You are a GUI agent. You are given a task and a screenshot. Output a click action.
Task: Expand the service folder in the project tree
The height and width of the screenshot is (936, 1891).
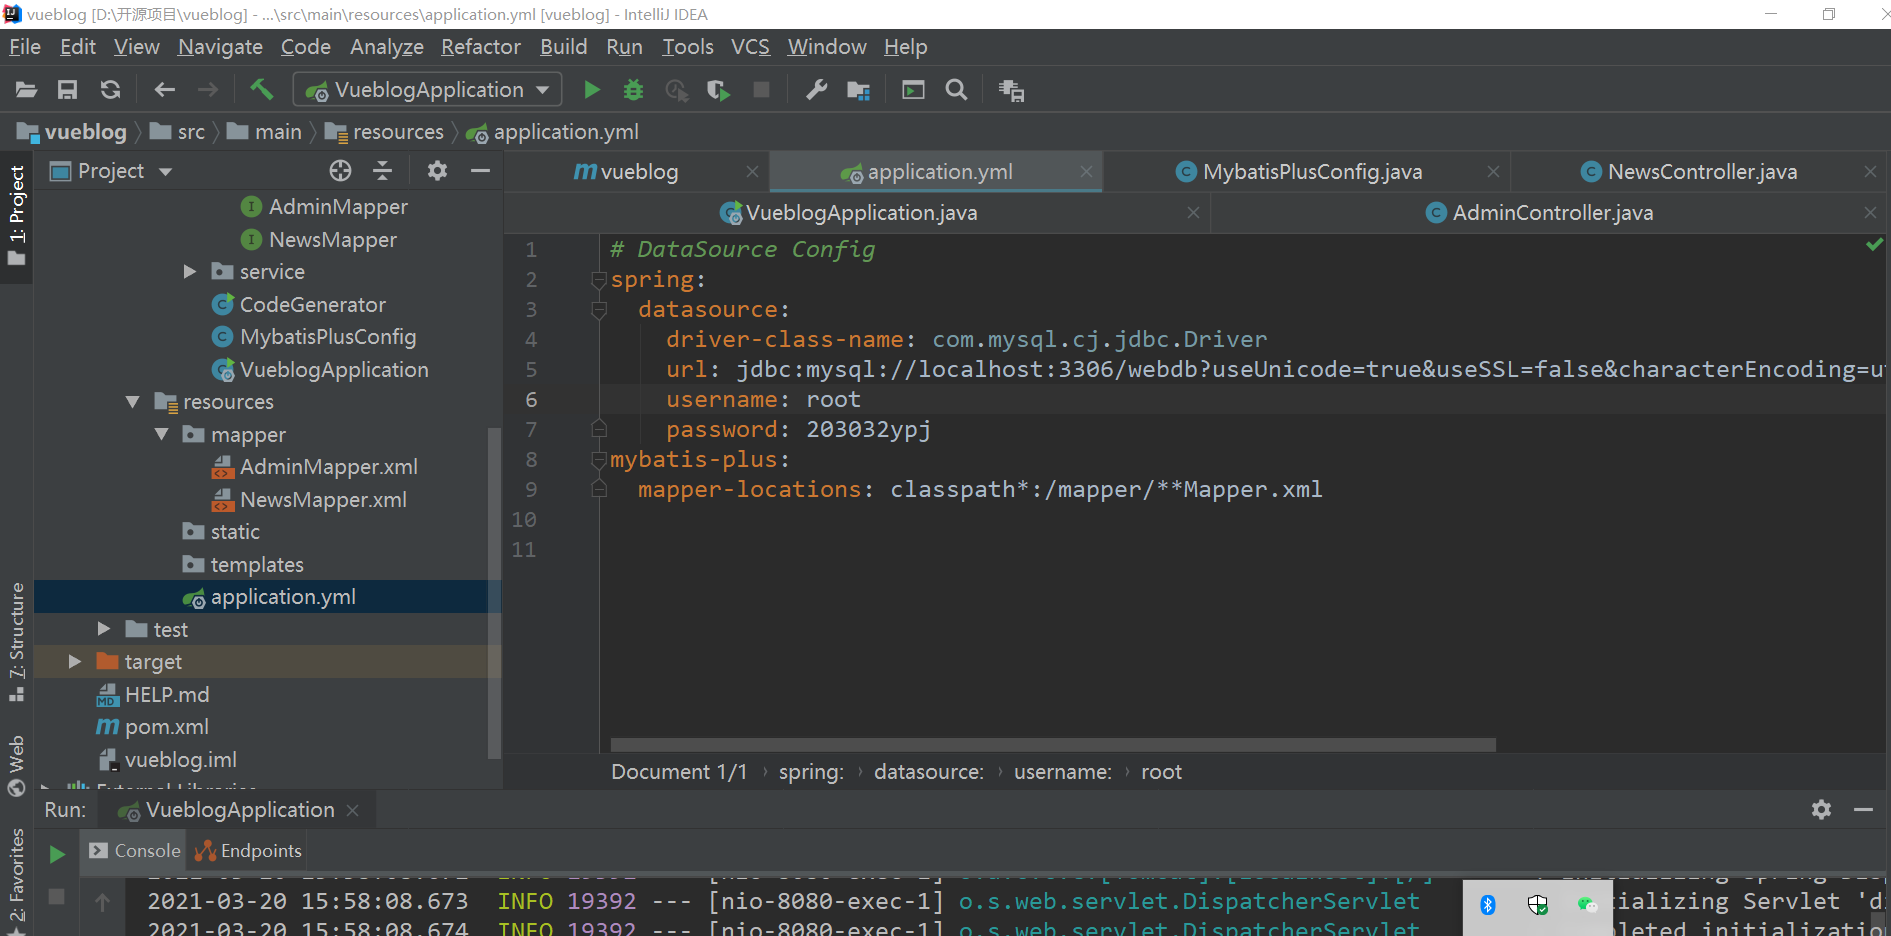[190, 271]
